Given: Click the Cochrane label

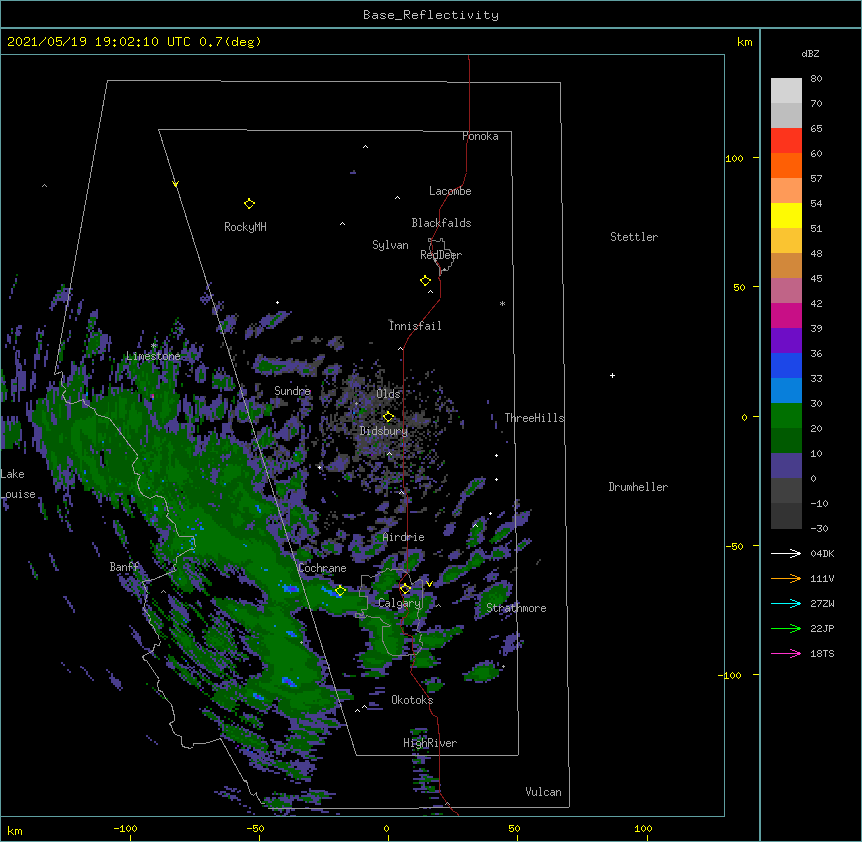Looking at the screenshot, I should (x=323, y=568).
